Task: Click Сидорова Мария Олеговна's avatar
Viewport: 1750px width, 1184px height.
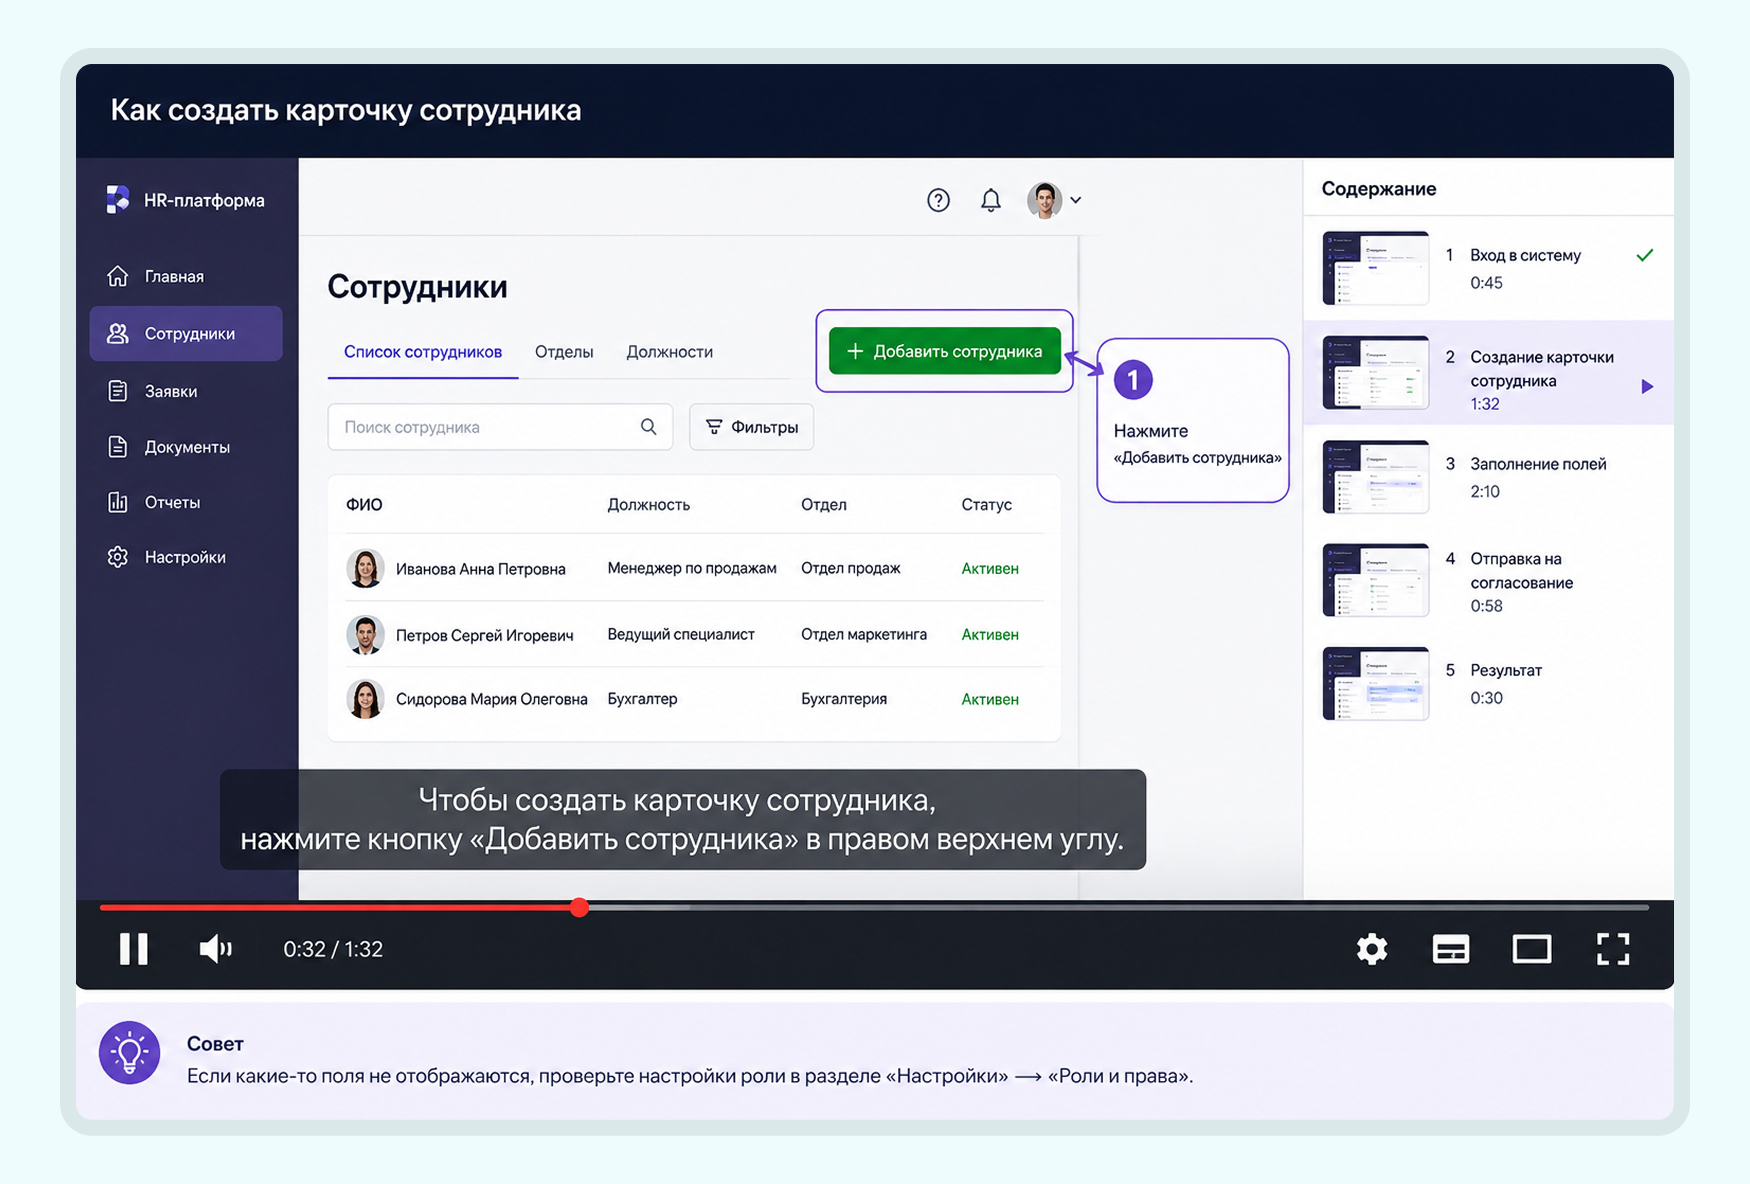Action: point(365,699)
